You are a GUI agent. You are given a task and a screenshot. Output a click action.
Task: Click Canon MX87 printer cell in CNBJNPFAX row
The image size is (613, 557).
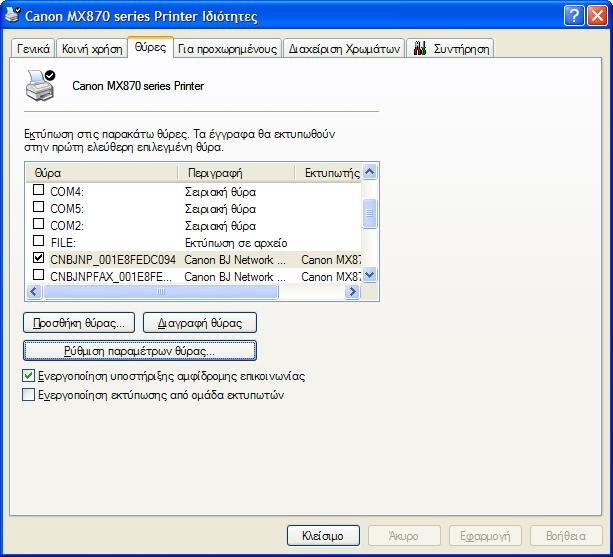click(331, 277)
